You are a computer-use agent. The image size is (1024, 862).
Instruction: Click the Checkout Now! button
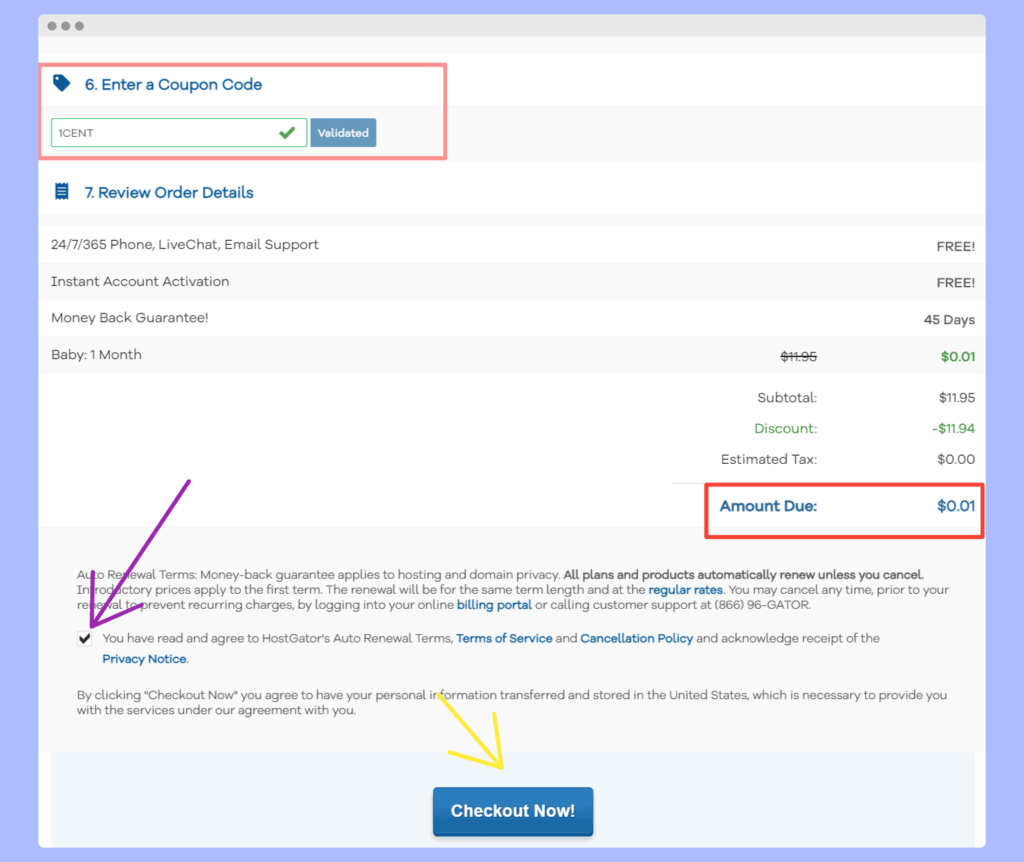pyautogui.click(x=512, y=811)
